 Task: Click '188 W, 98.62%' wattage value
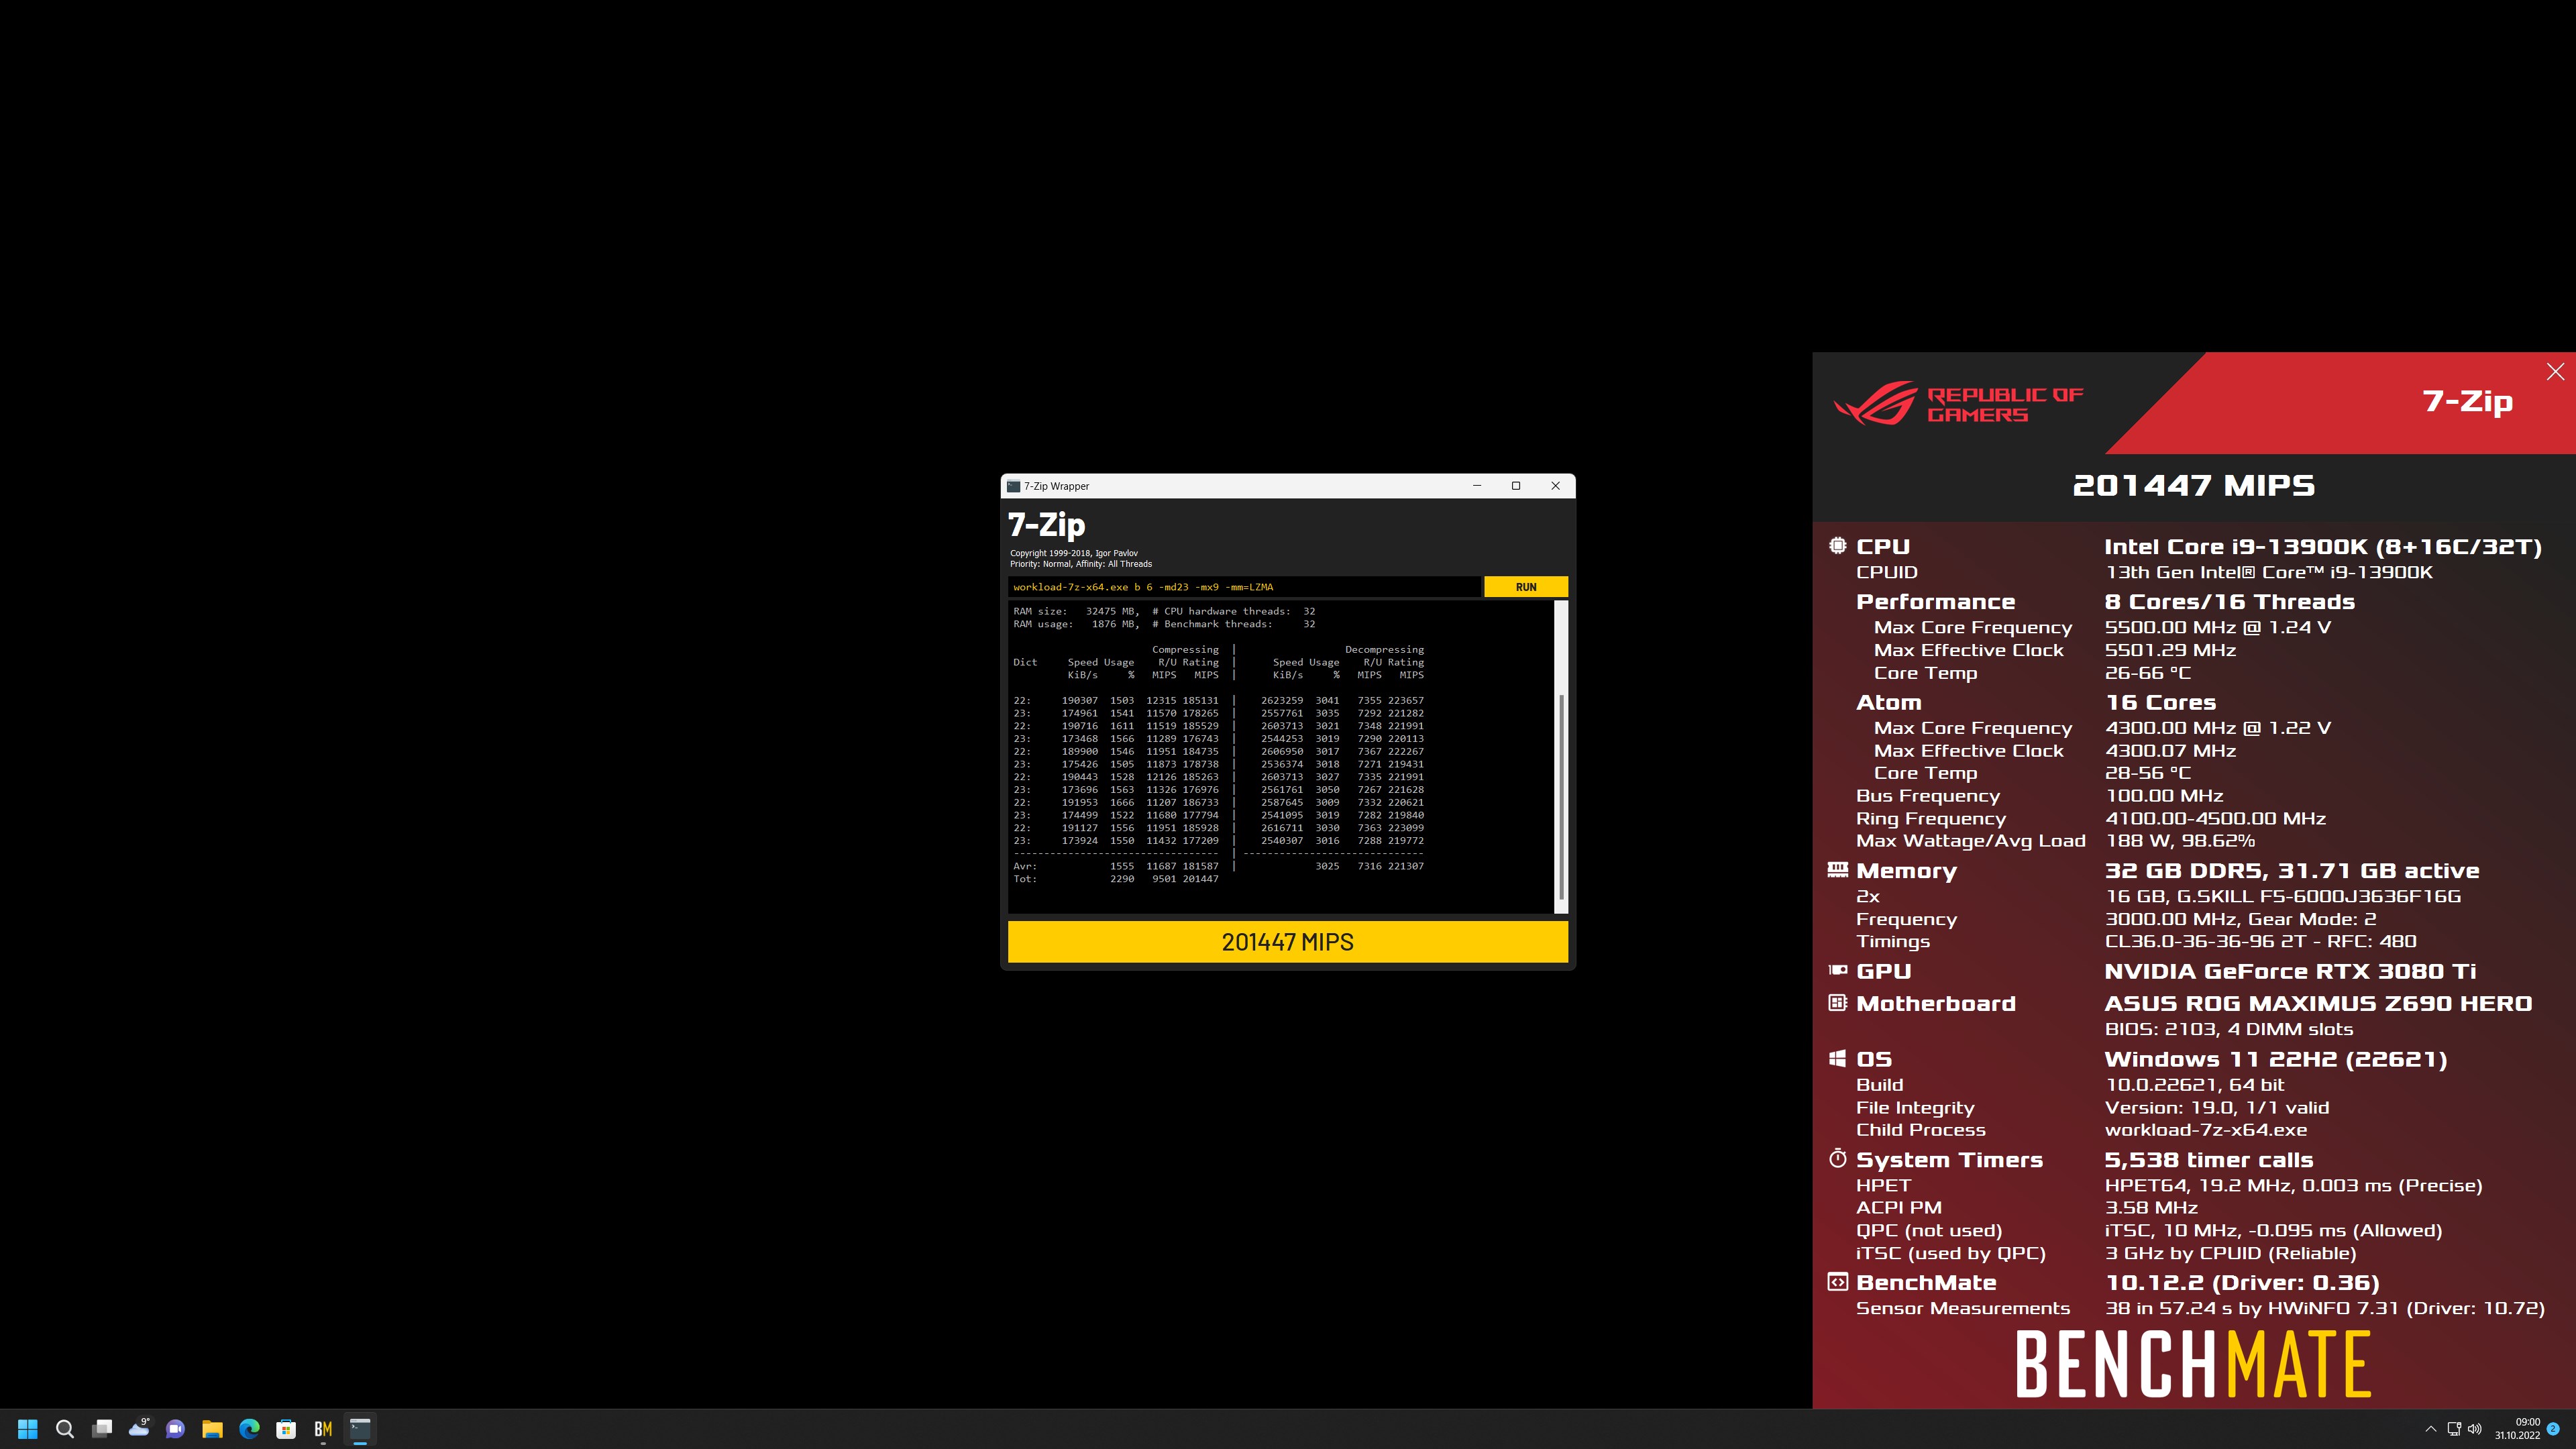pyautogui.click(x=2180, y=841)
